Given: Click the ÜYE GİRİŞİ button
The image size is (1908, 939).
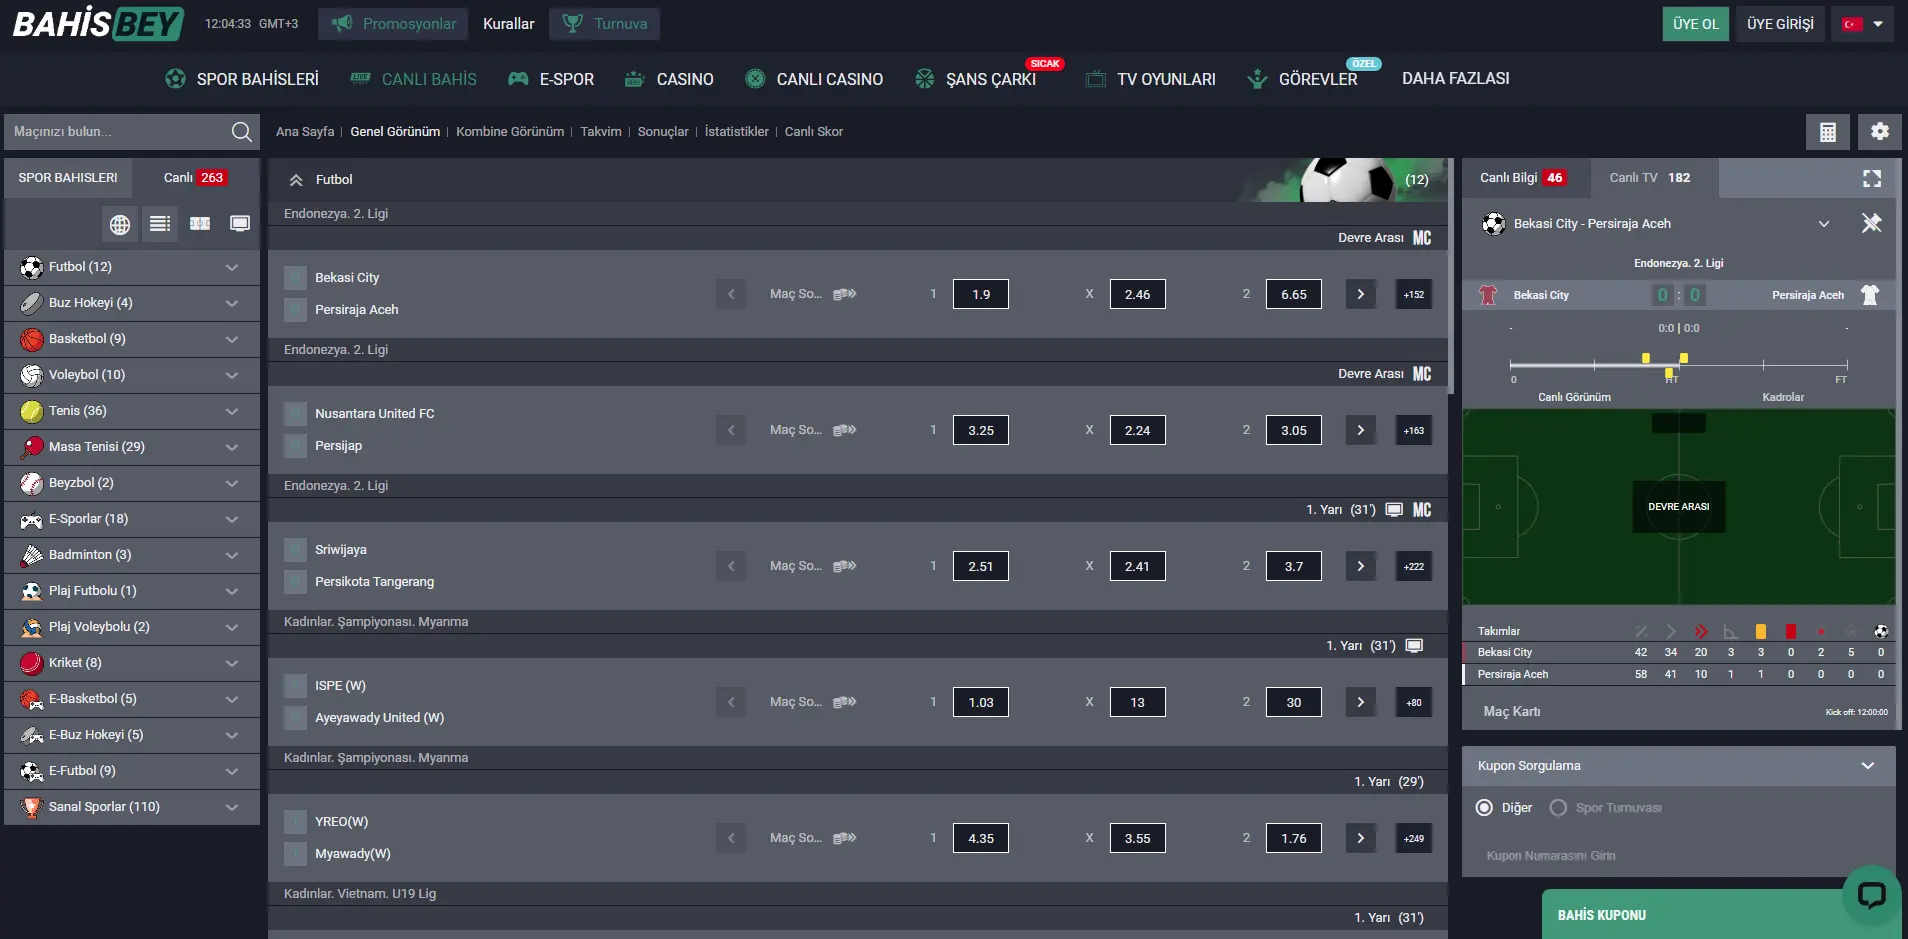Looking at the screenshot, I should [x=1780, y=24].
